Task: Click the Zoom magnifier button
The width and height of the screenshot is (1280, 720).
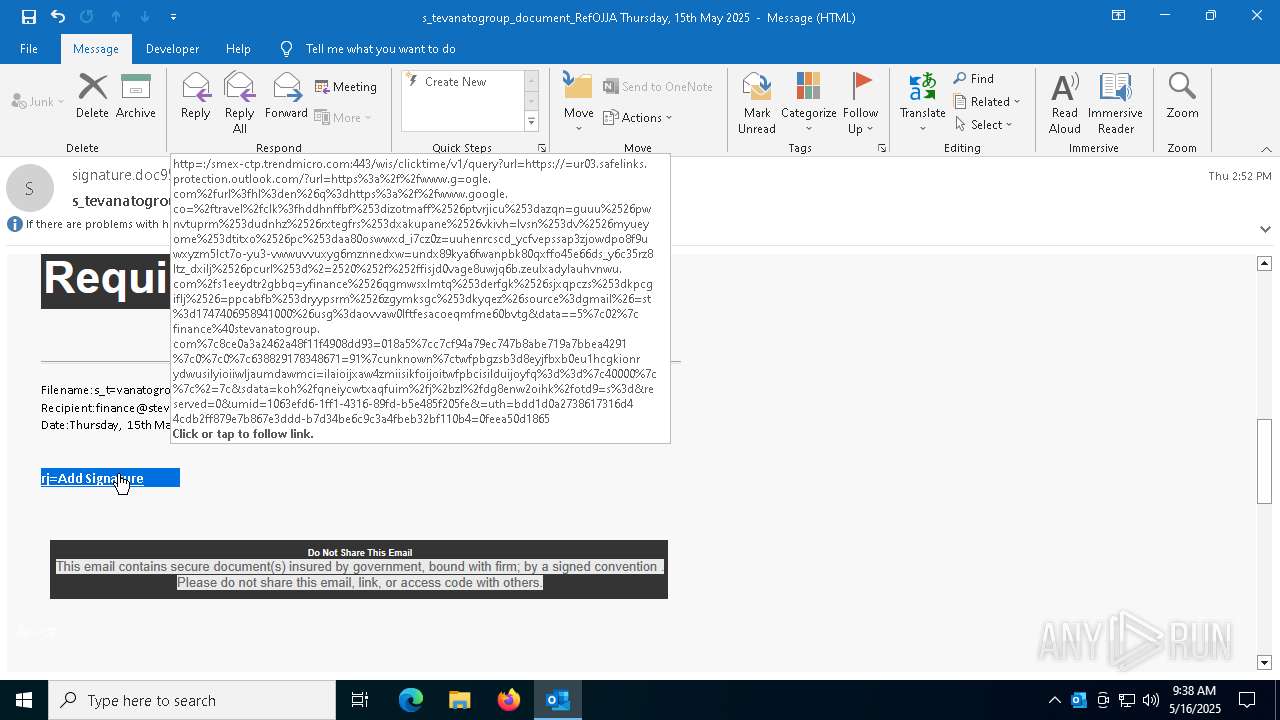Action: pos(1182,97)
